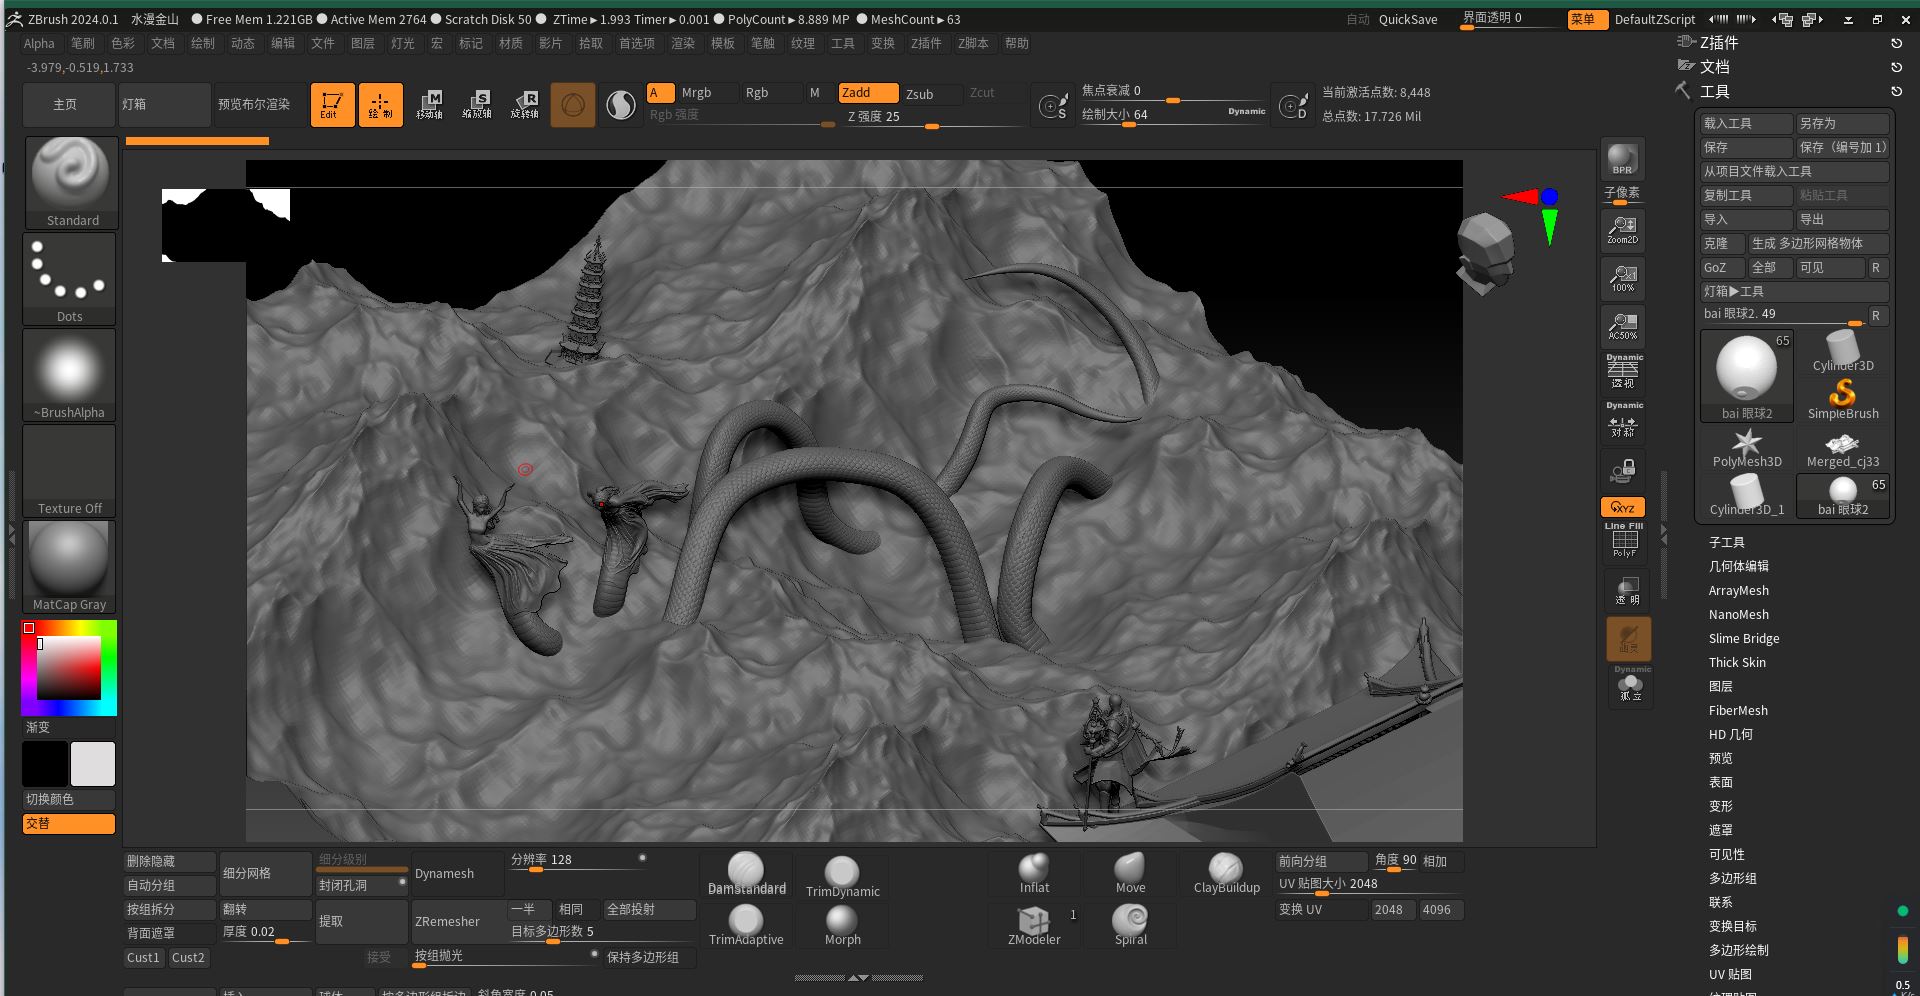This screenshot has width=1920, height=996.
Task: Pick a color from the color picker
Action: coord(69,668)
